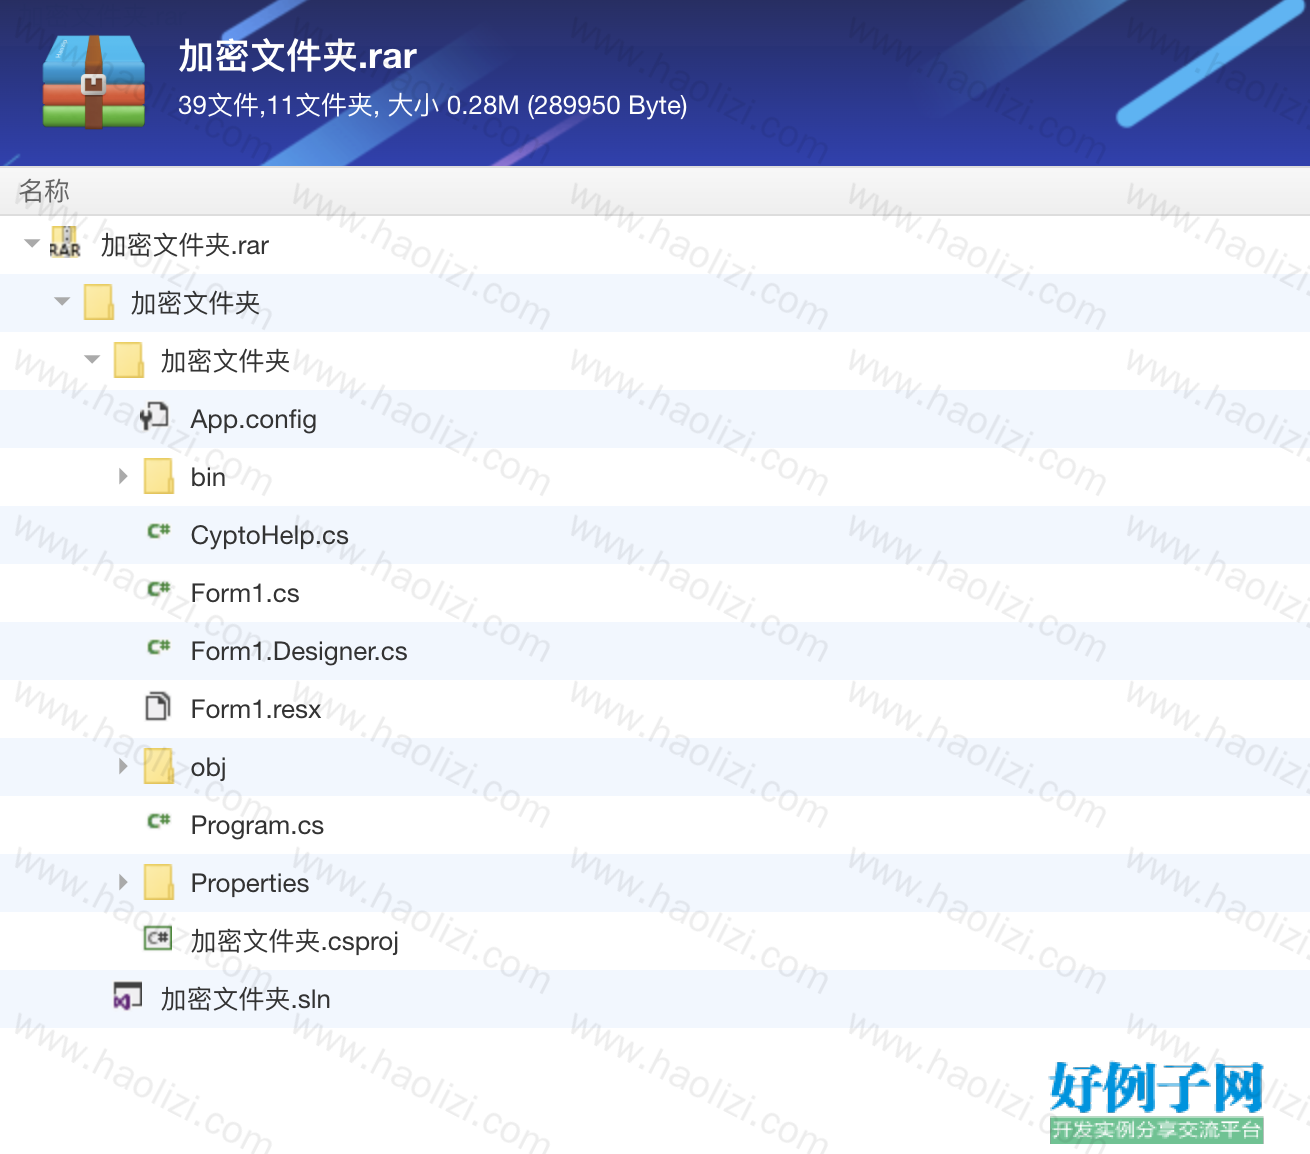Collapse the 加密文件夹.rar root node
1310x1154 pixels.
pos(32,243)
